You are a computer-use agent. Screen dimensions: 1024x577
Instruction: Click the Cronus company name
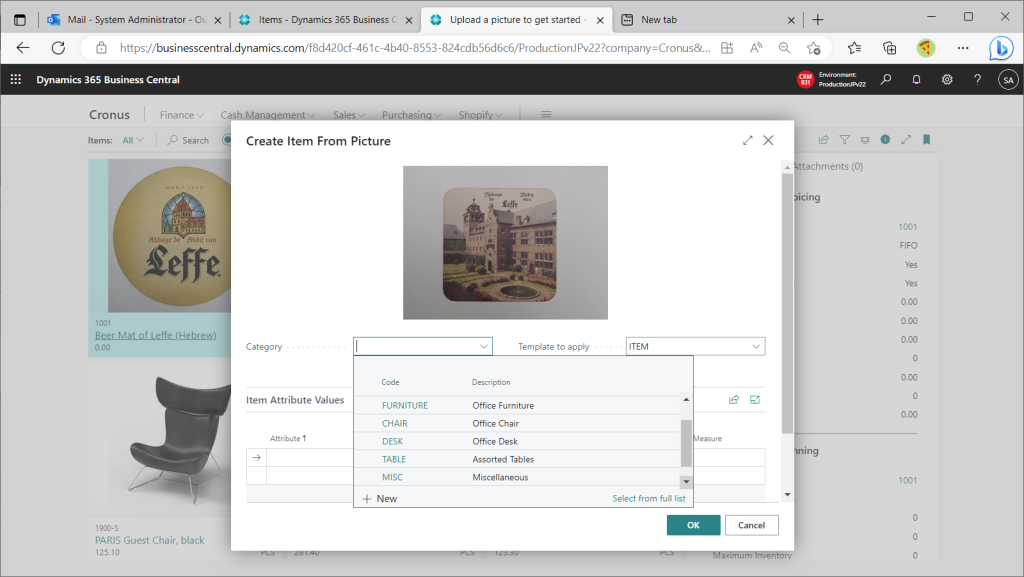pos(109,115)
